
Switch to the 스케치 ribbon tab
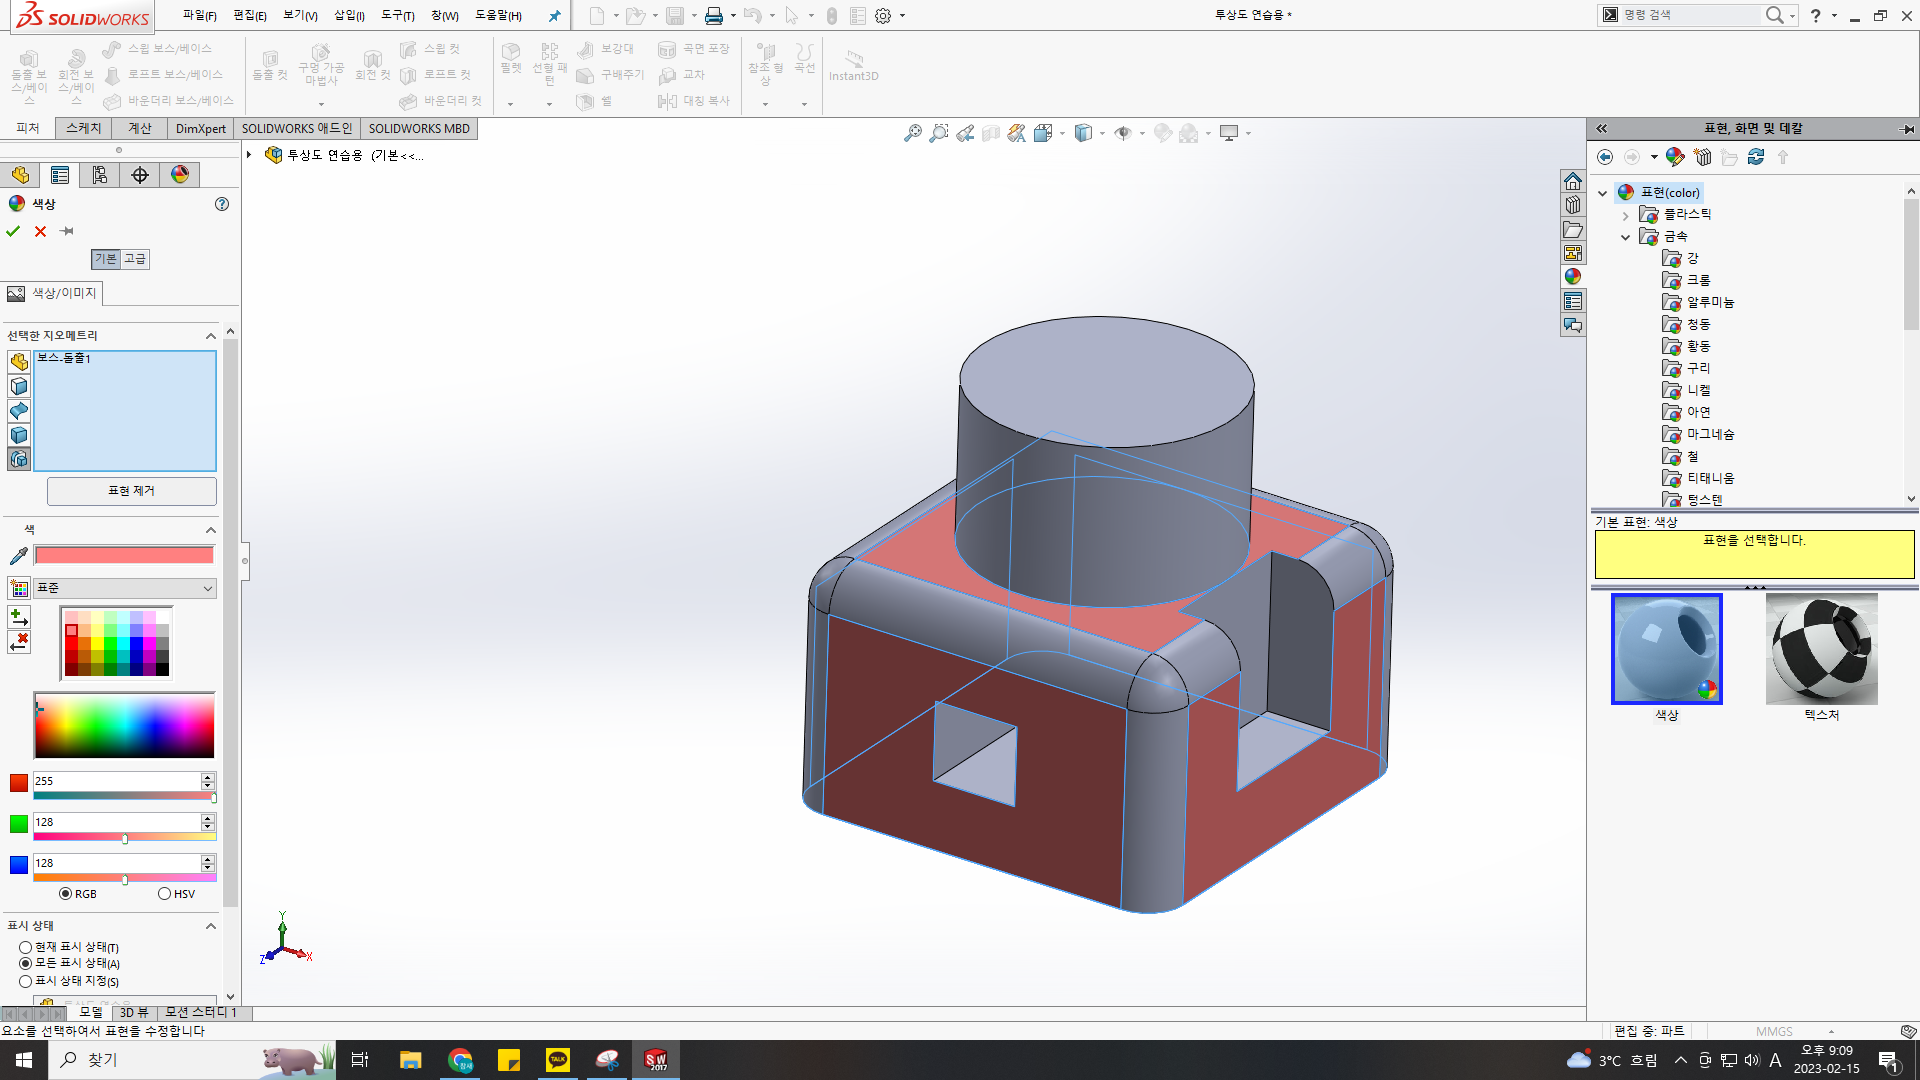[x=84, y=128]
